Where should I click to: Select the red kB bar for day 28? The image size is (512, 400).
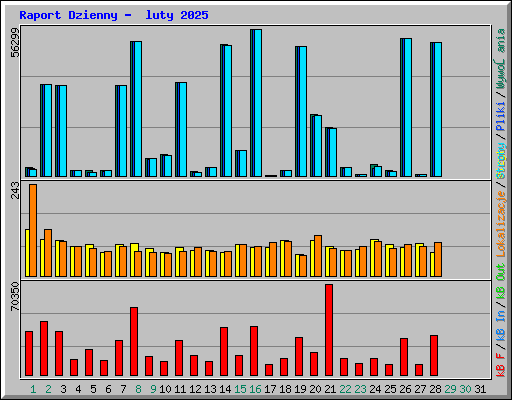[x=434, y=356]
